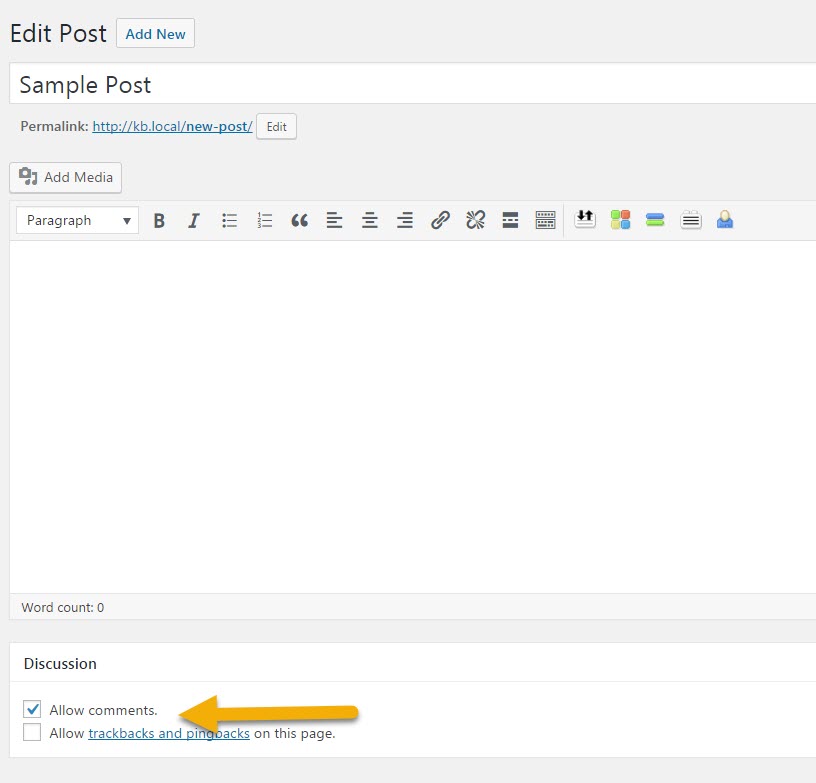Align text to the right
The height and width of the screenshot is (783, 816).
pyautogui.click(x=405, y=221)
